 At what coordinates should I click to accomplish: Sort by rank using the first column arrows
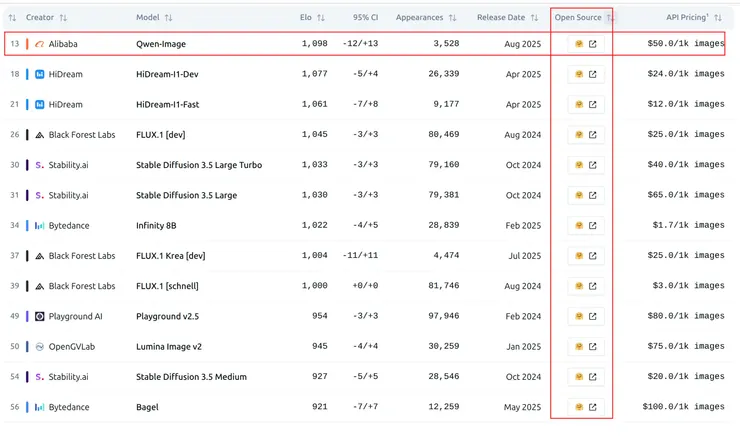(12, 17)
